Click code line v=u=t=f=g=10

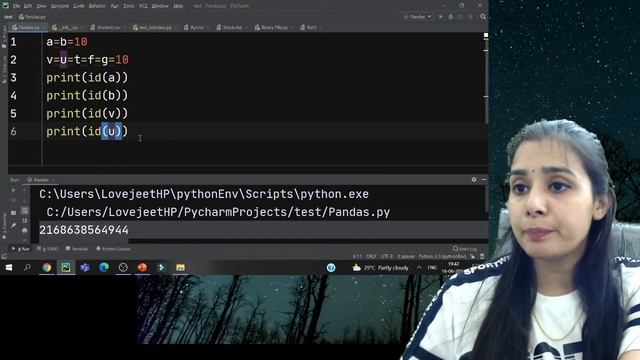[x=87, y=60]
